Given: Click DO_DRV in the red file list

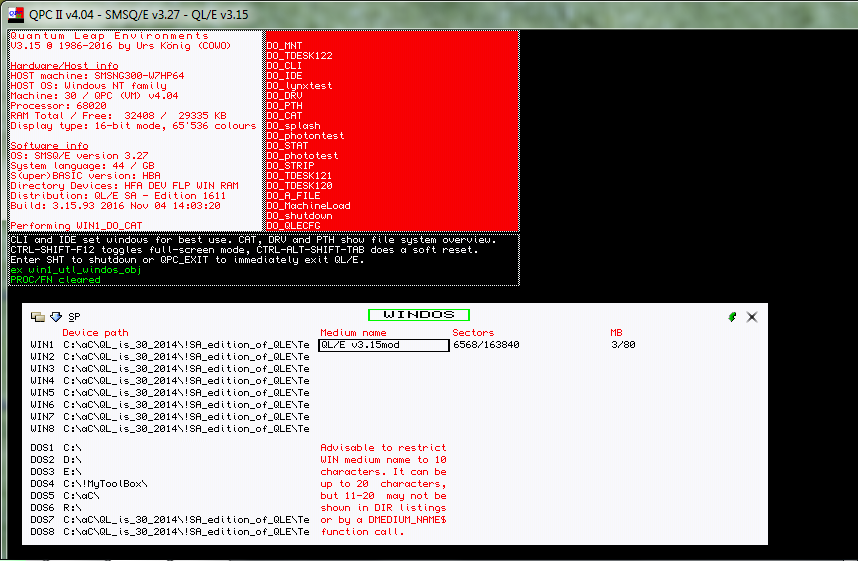Looking at the screenshot, I should point(284,96).
